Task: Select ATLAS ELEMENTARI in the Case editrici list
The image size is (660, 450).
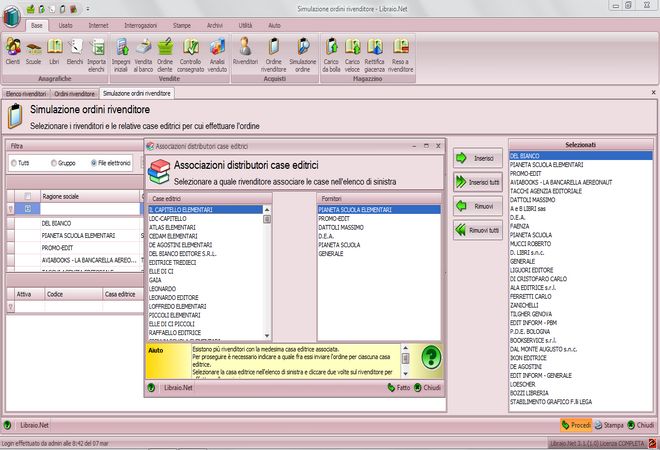Action: [205, 227]
